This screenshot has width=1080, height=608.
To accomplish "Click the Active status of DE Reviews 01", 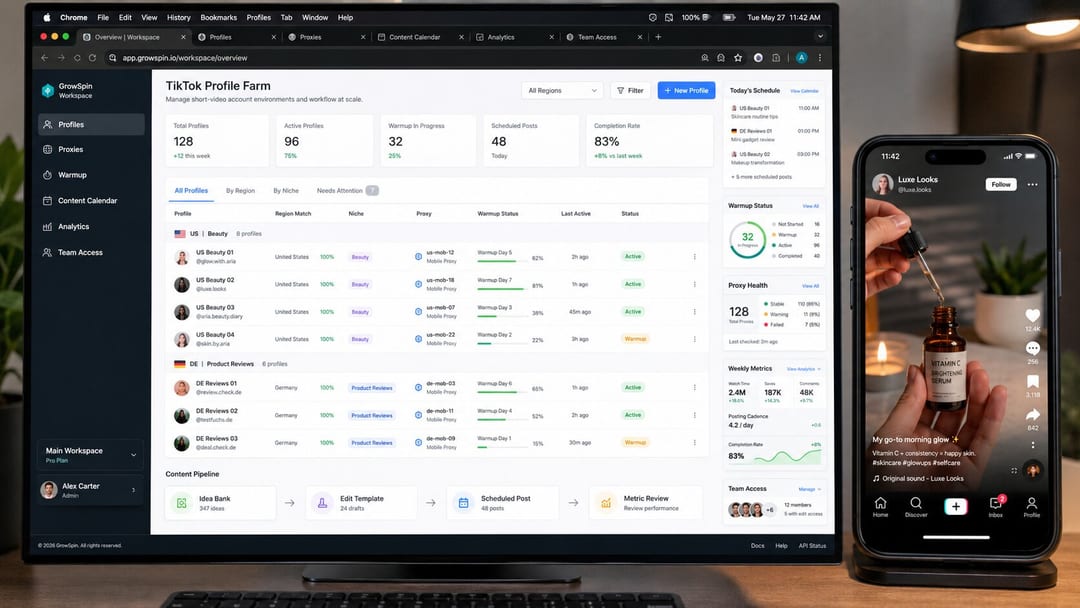I will point(633,388).
